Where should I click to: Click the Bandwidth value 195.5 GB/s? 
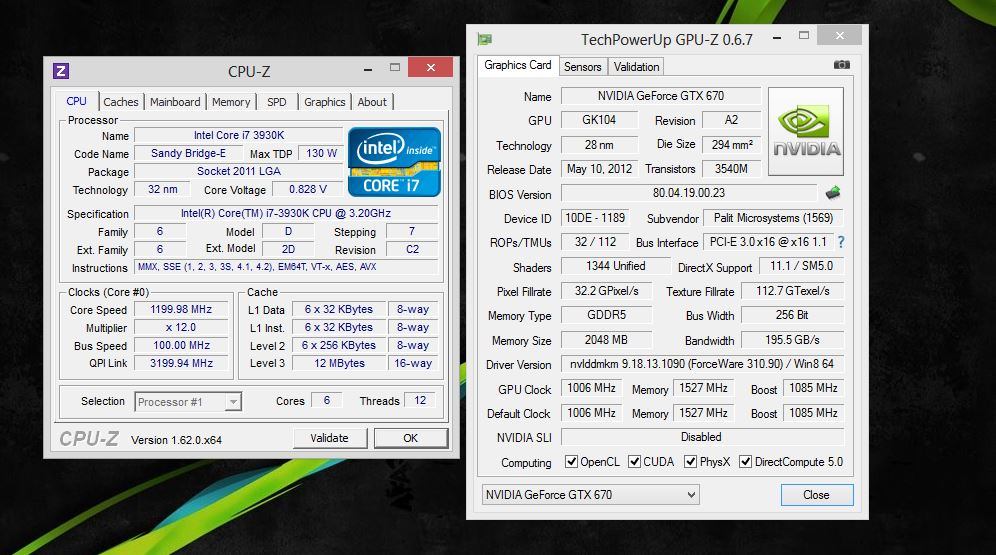[792, 340]
